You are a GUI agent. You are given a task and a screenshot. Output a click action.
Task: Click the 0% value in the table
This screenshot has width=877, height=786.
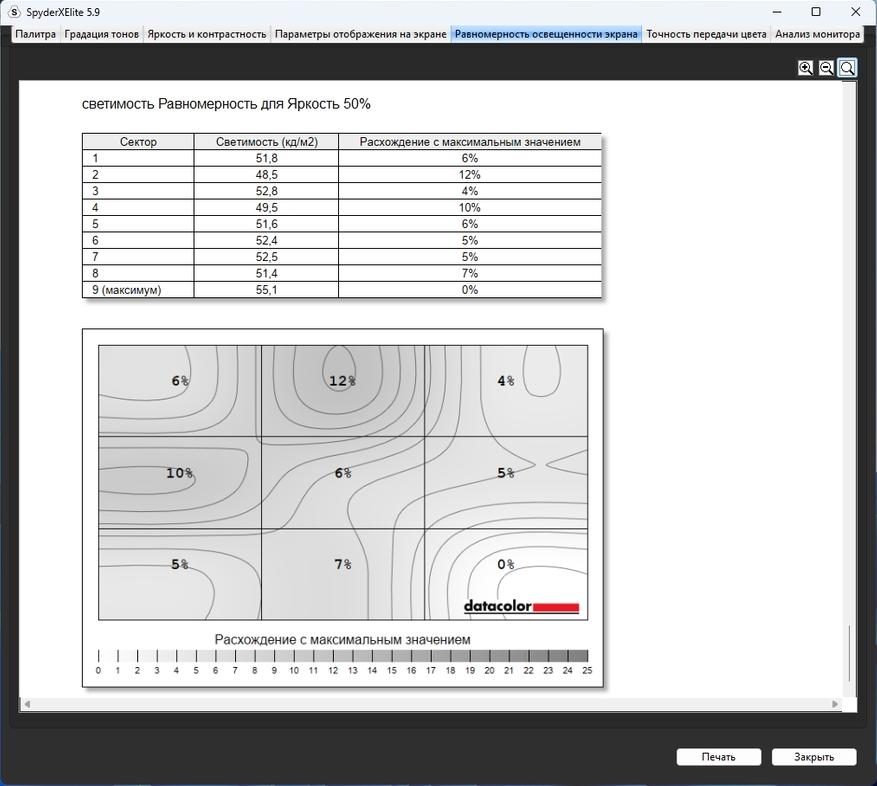click(x=470, y=290)
